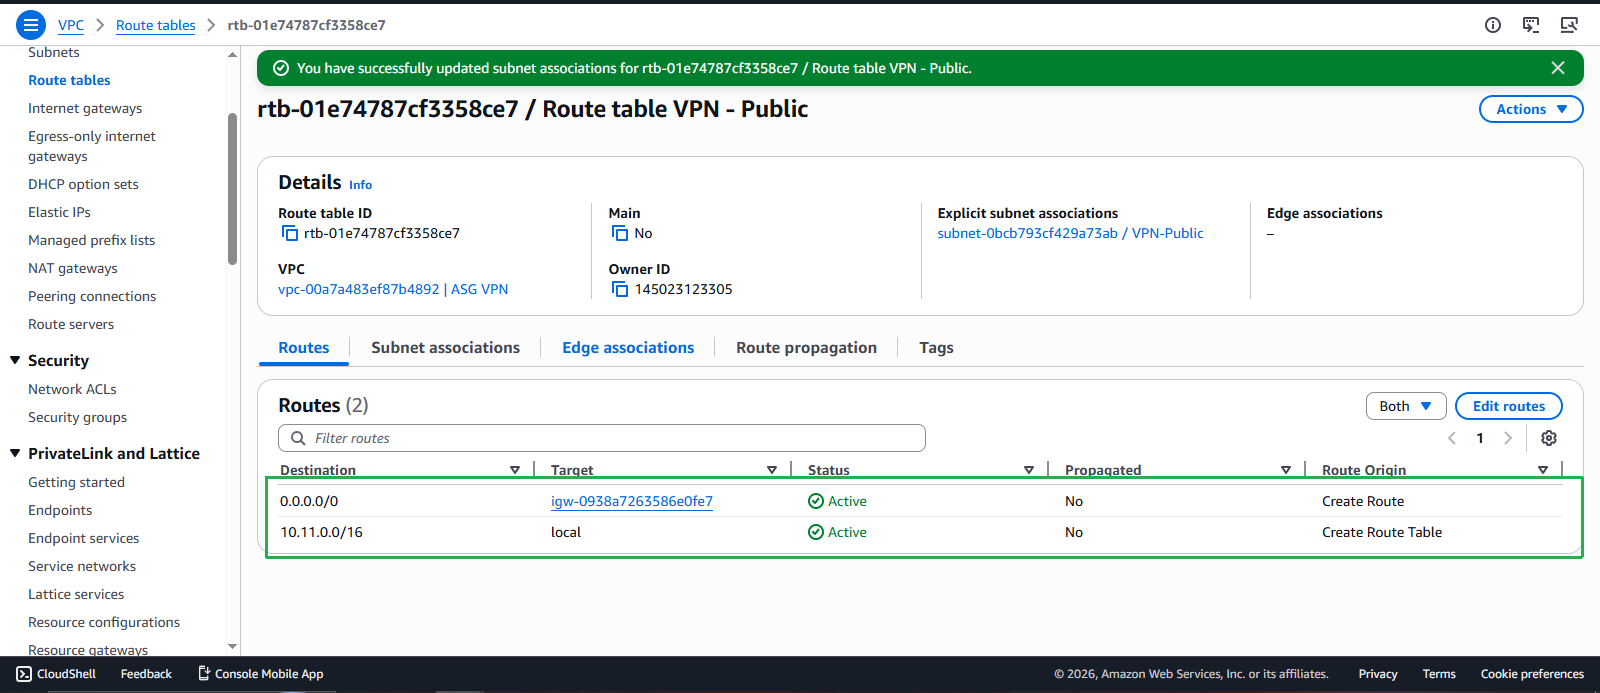The height and width of the screenshot is (693, 1600).
Task: Open Route servers in sidebar
Action: point(71,324)
